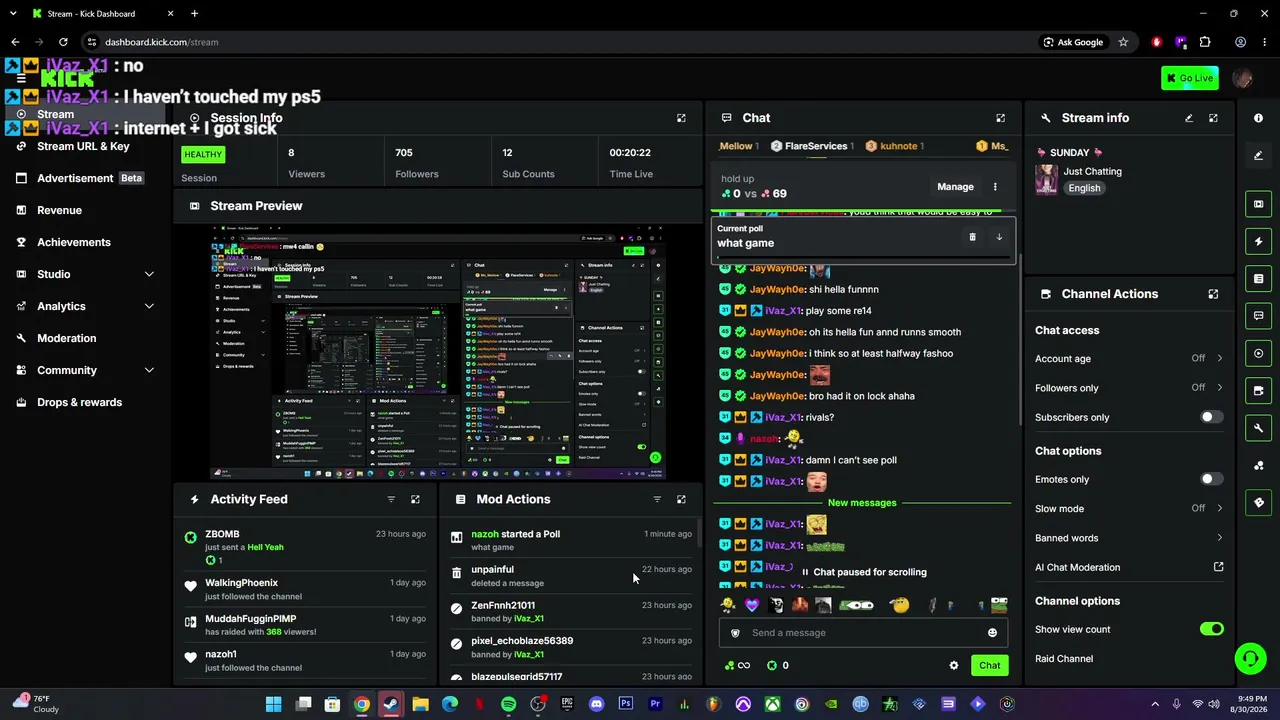Delete the current poll with trash icon
1280x720 pixels.
(x=972, y=237)
